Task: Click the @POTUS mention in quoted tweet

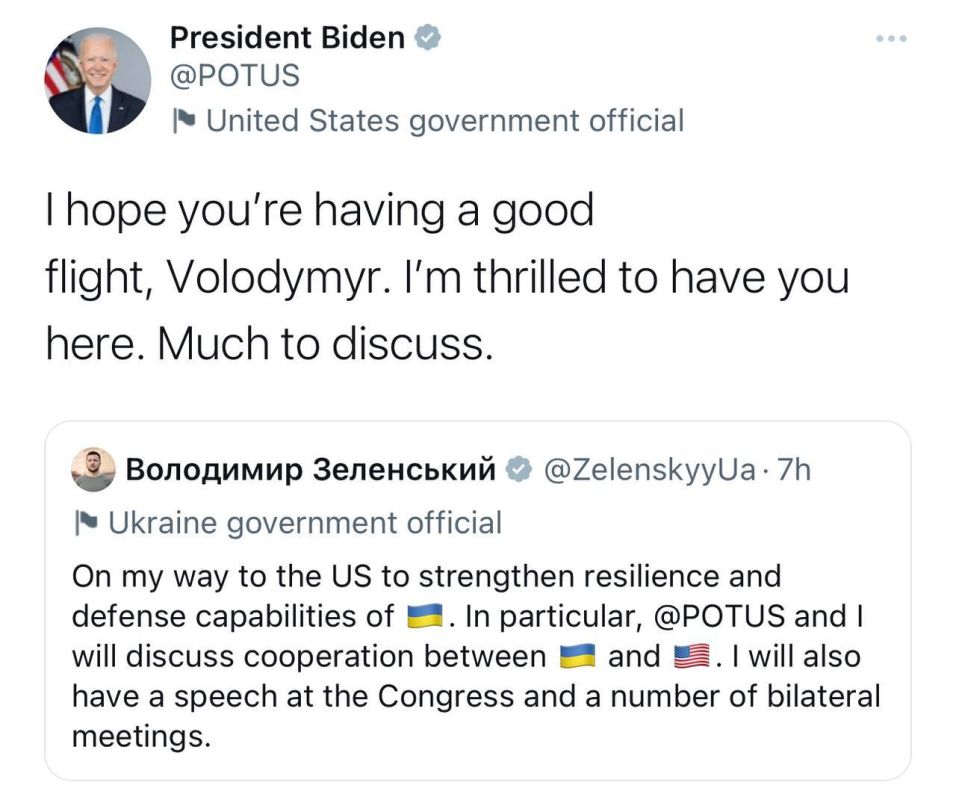Action: pos(718,616)
